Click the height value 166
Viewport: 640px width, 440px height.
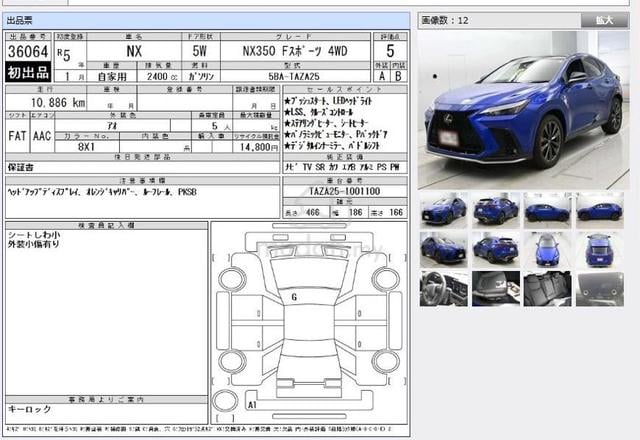coord(396,212)
